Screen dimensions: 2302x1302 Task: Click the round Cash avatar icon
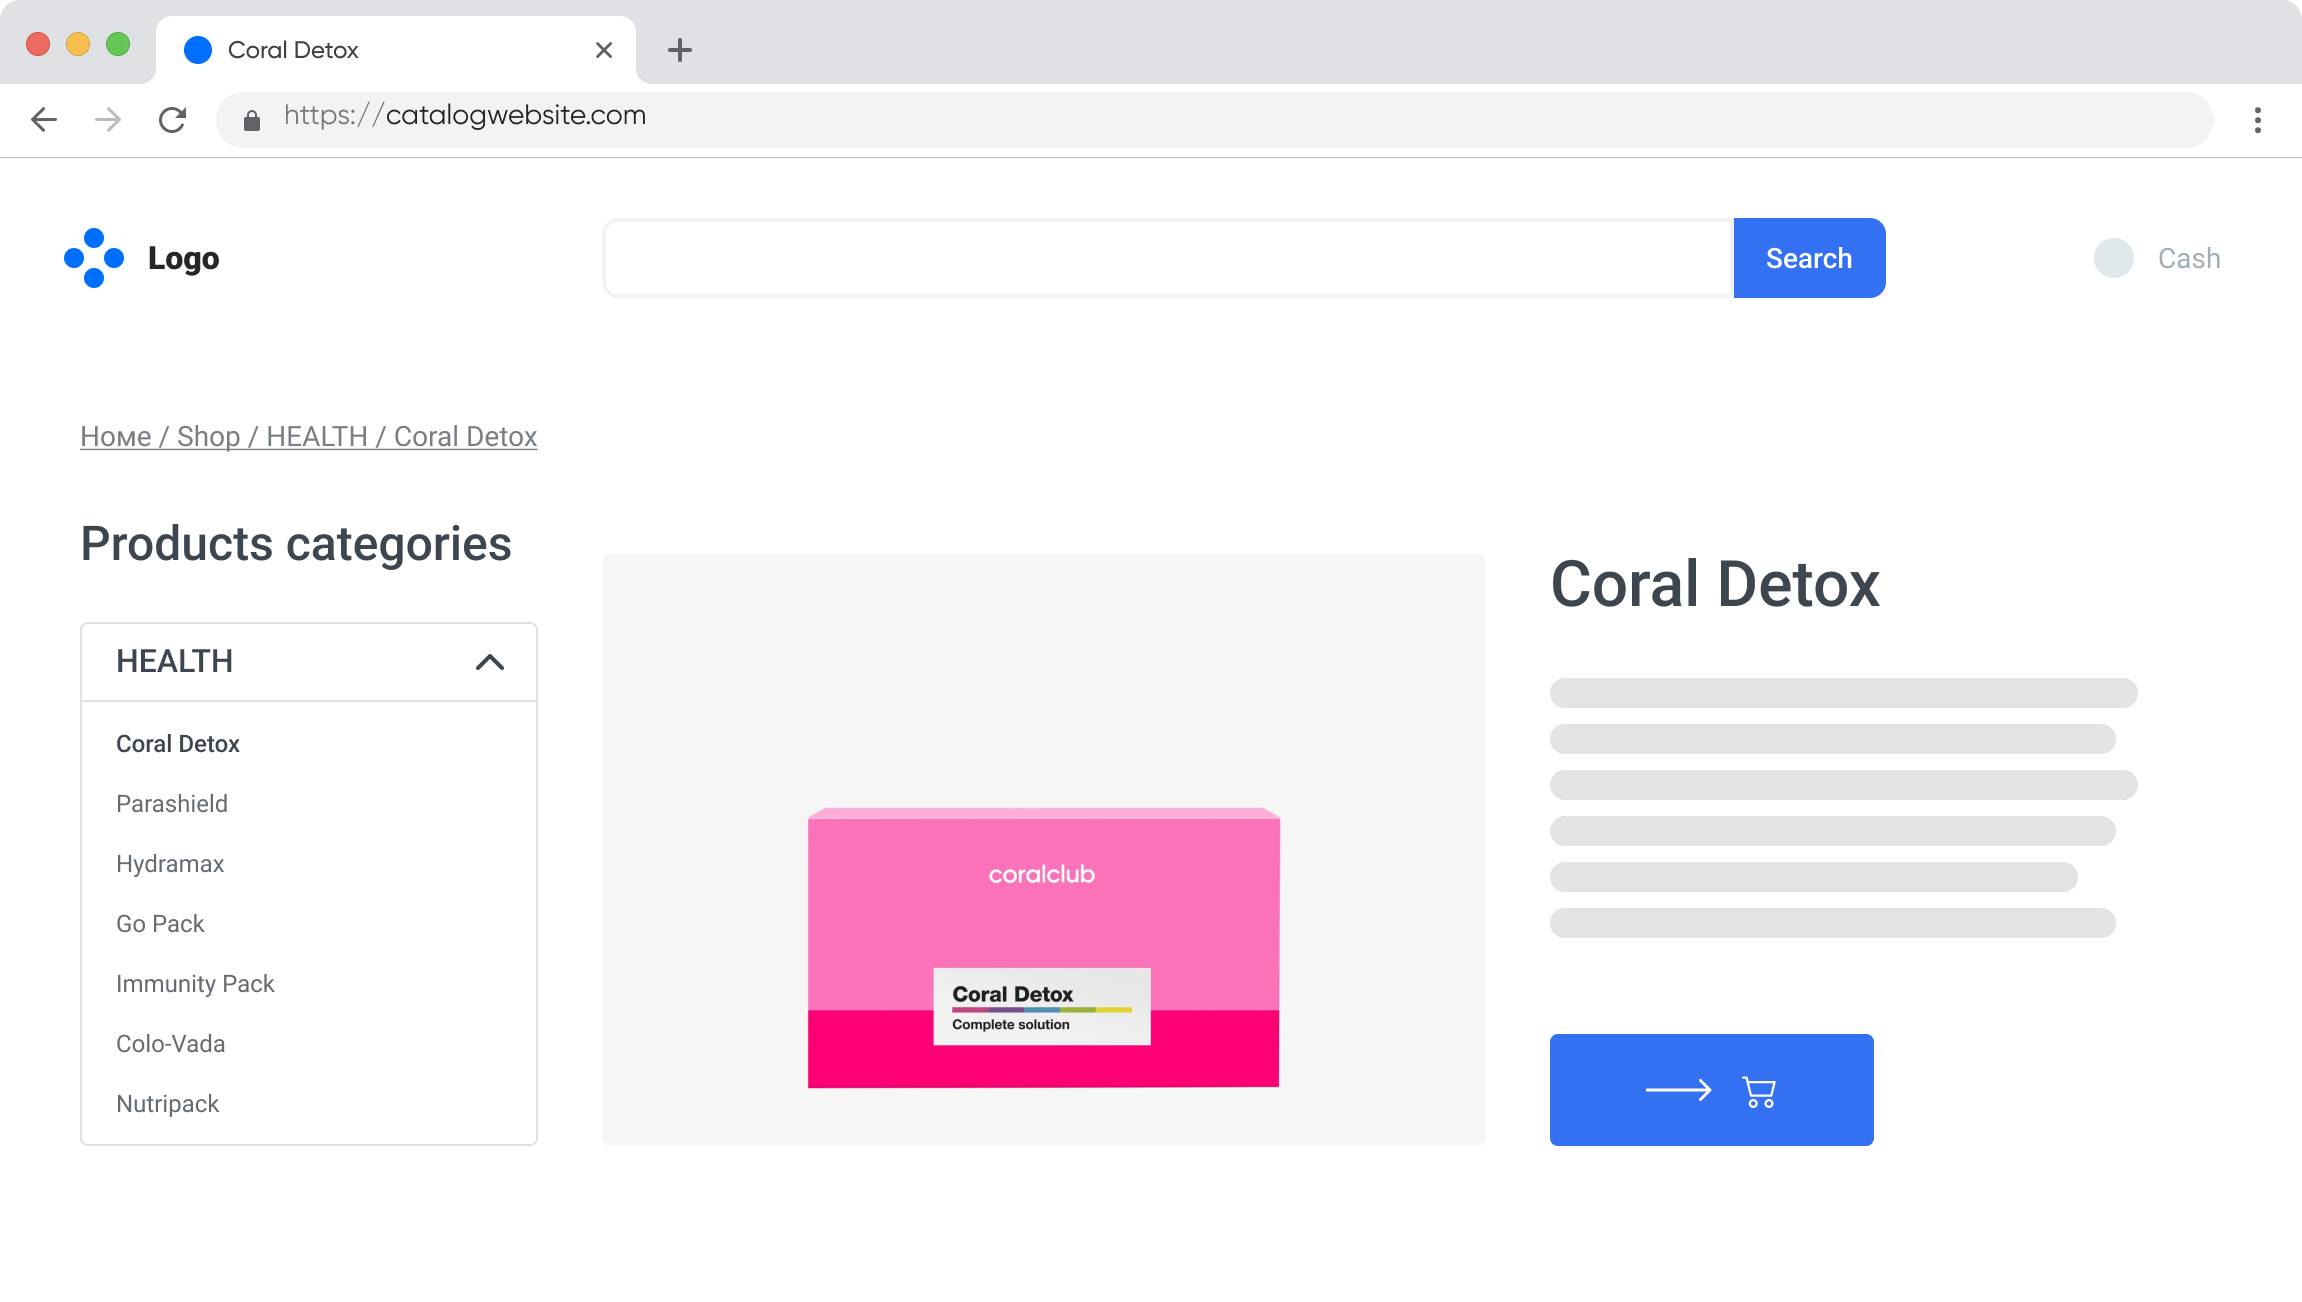point(2113,258)
